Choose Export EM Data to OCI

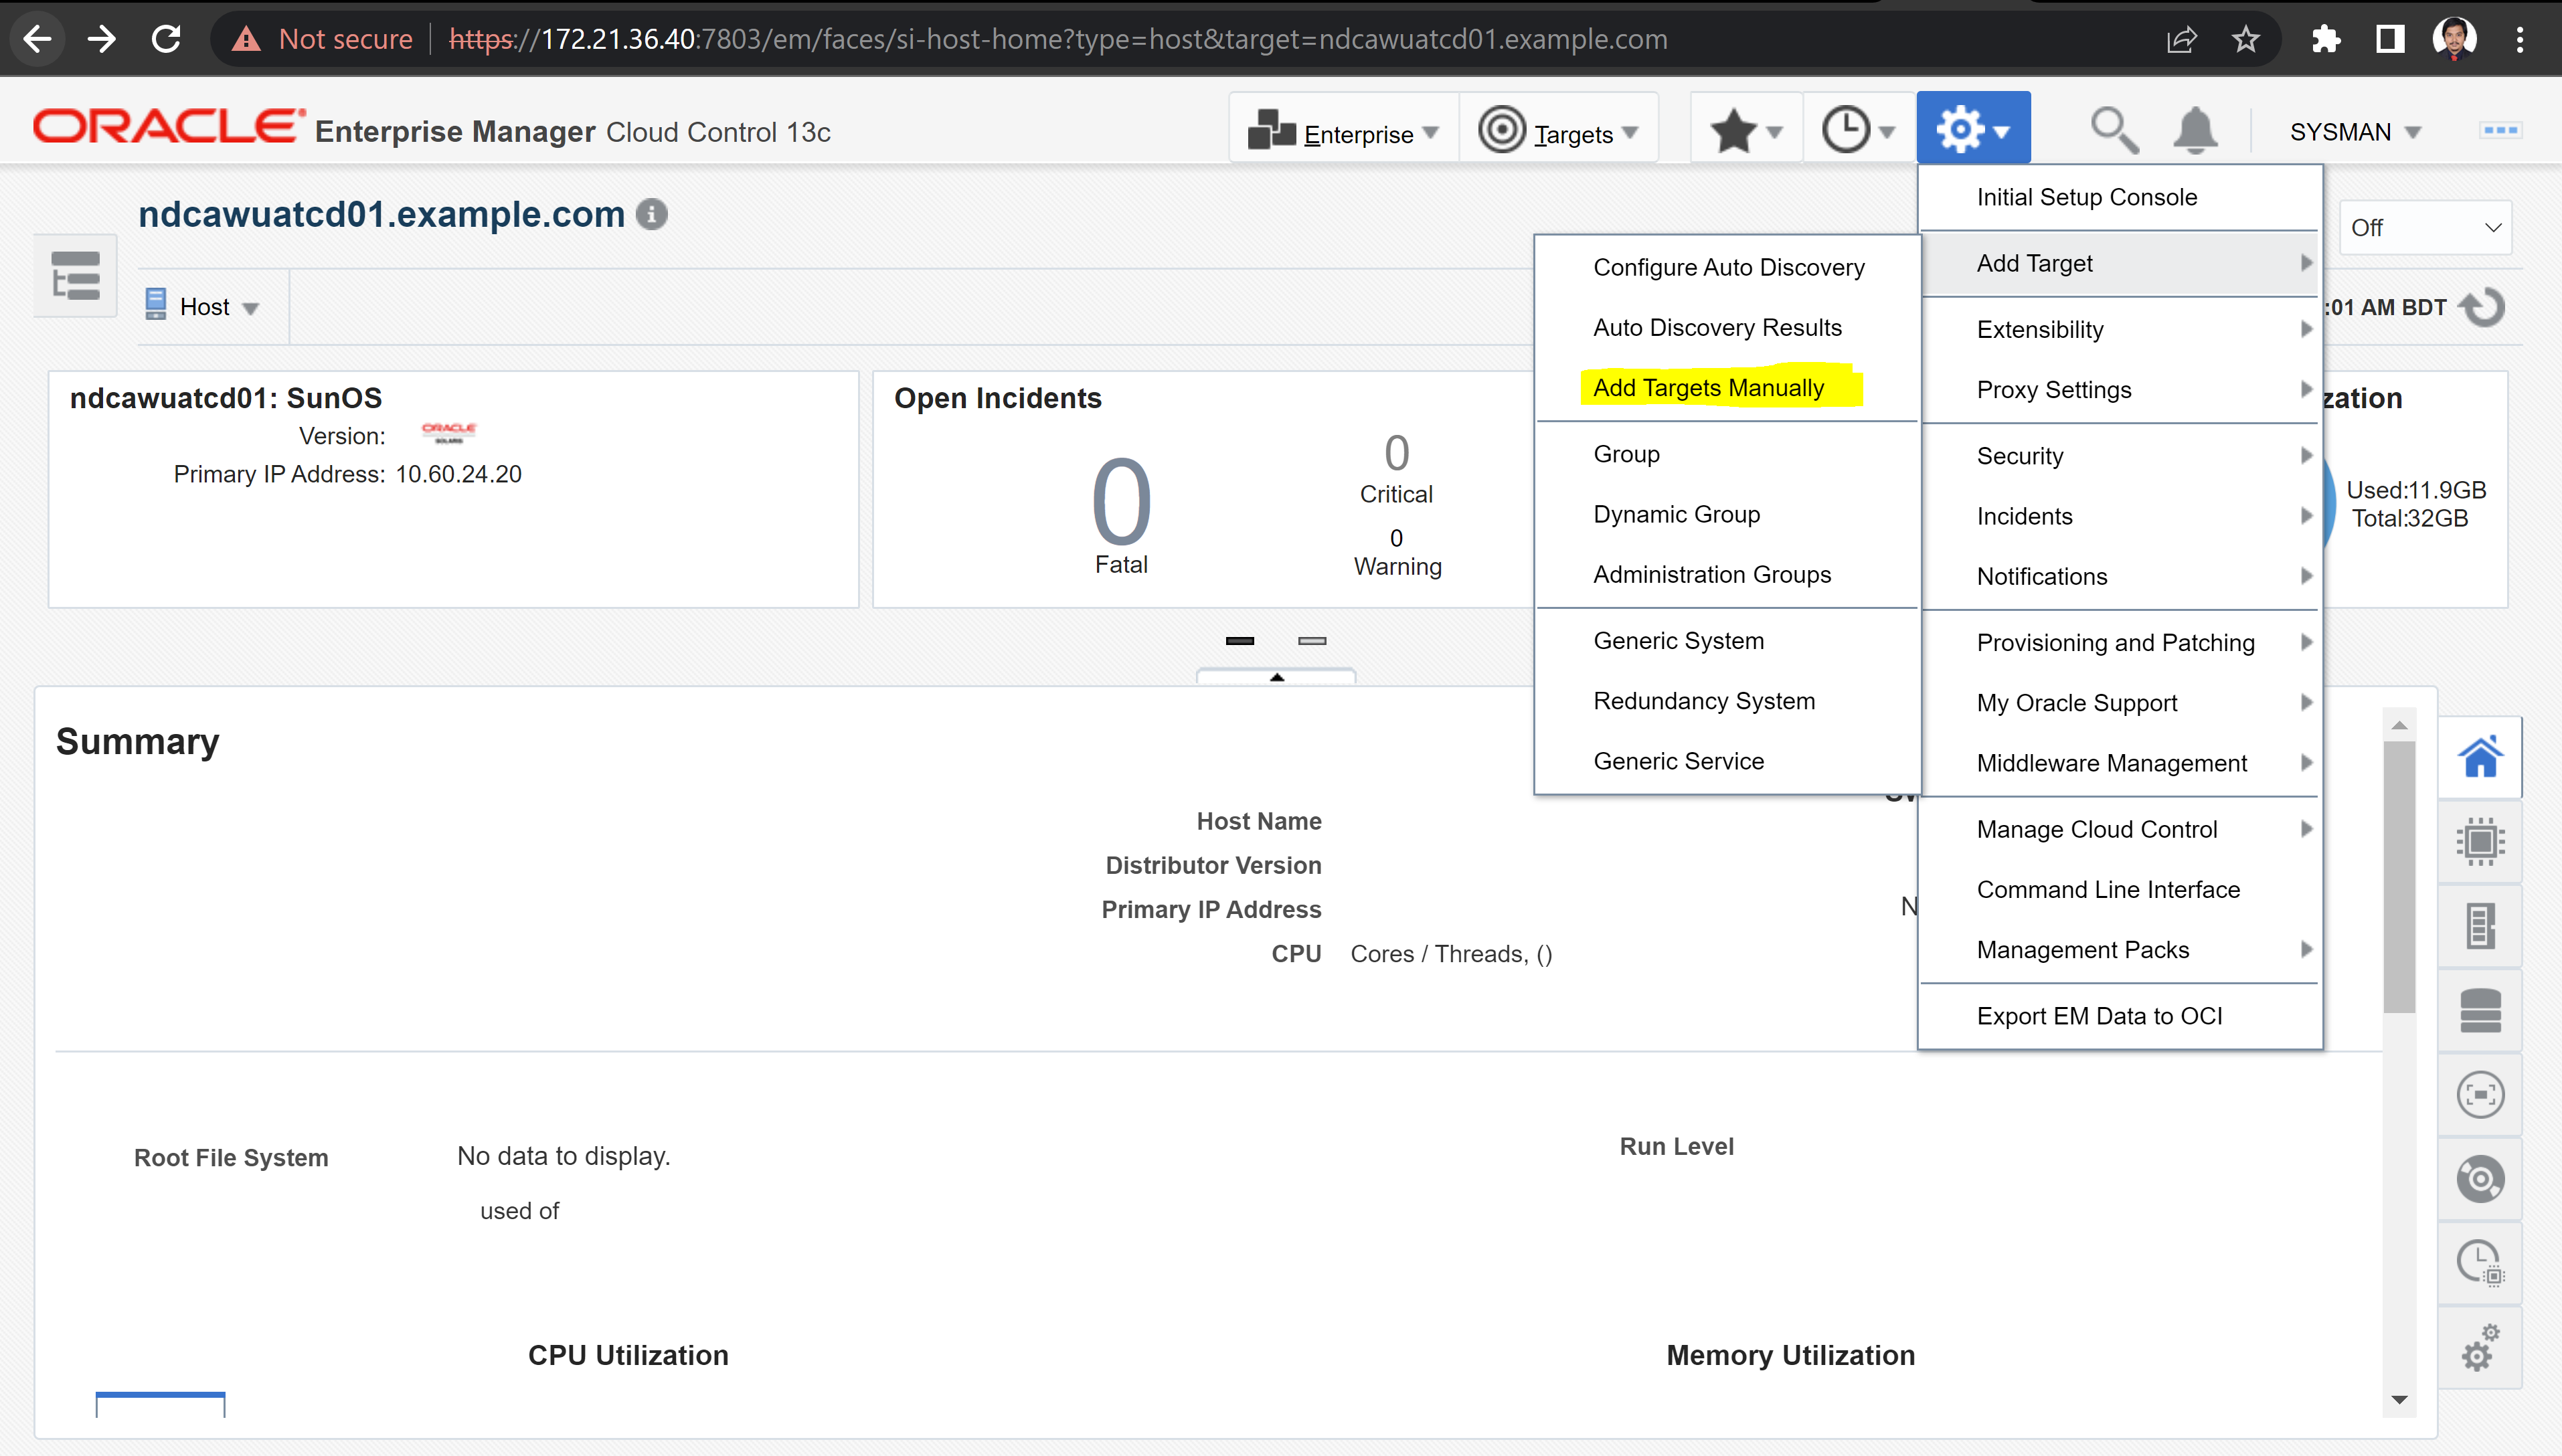pyautogui.click(x=2120, y=1015)
